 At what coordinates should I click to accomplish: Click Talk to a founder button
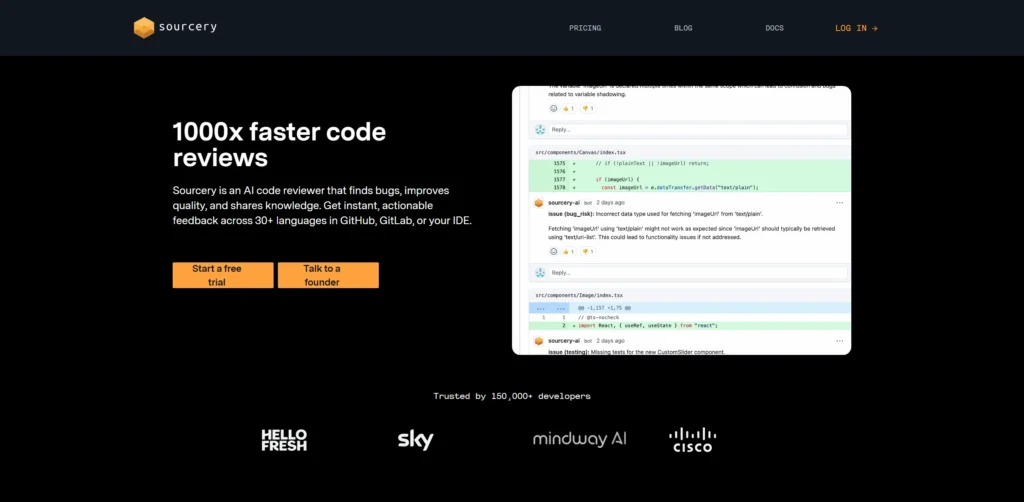328,275
